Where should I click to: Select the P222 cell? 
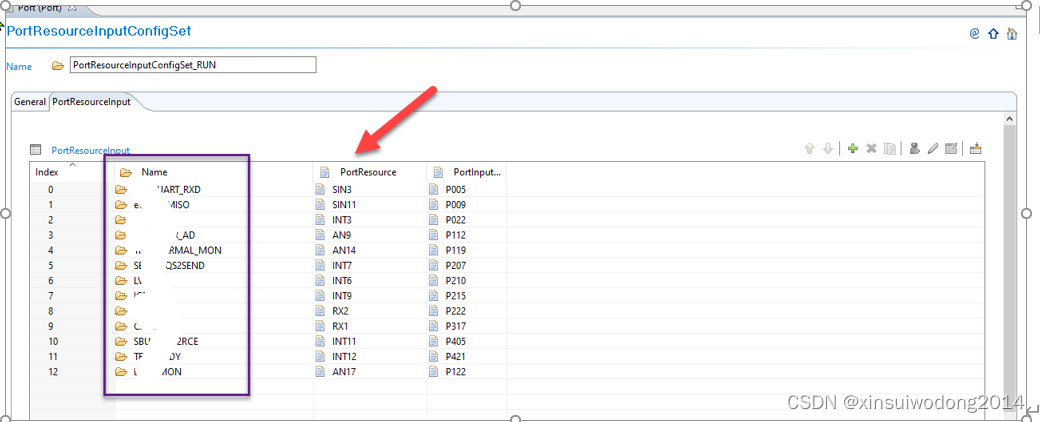click(x=456, y=311)
